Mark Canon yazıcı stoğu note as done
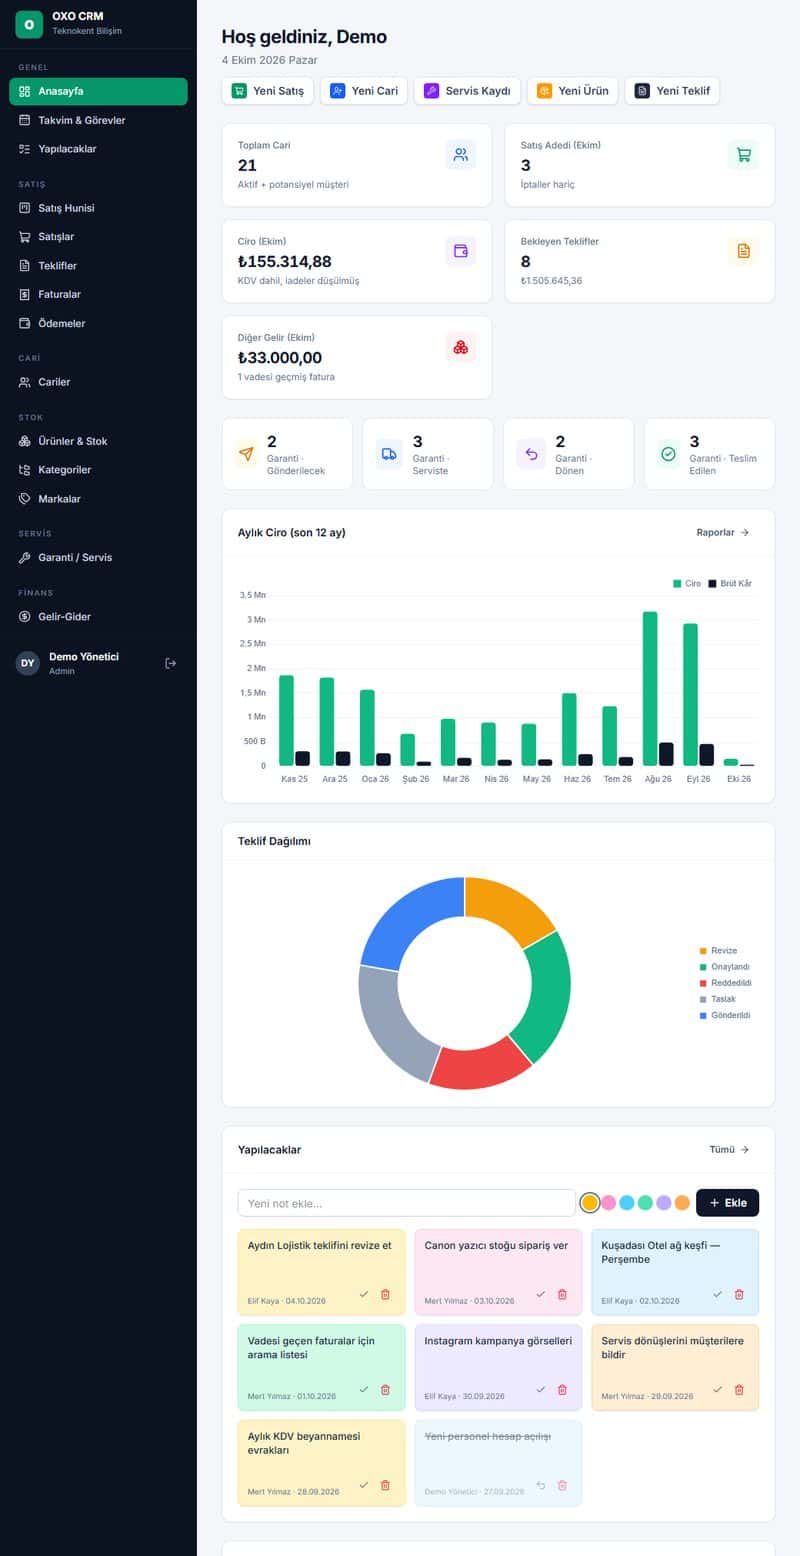Viewport: 800px width, 1556px height. (541, 1294)
